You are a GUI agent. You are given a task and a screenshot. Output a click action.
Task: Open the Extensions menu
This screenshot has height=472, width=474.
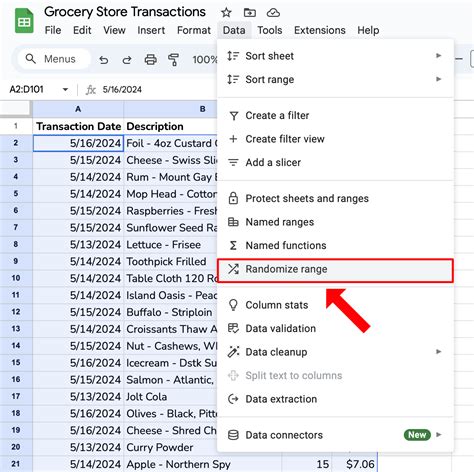(320, 30)
